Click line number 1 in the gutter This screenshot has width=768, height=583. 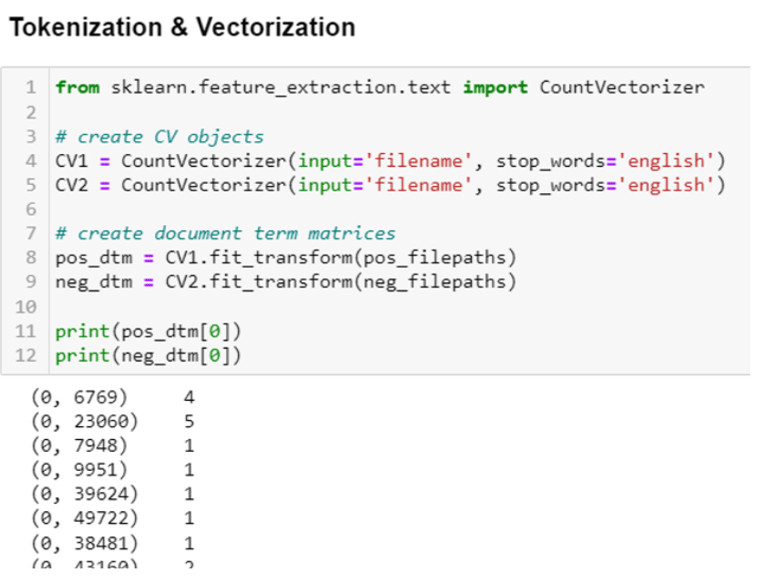tap(31, 87)
